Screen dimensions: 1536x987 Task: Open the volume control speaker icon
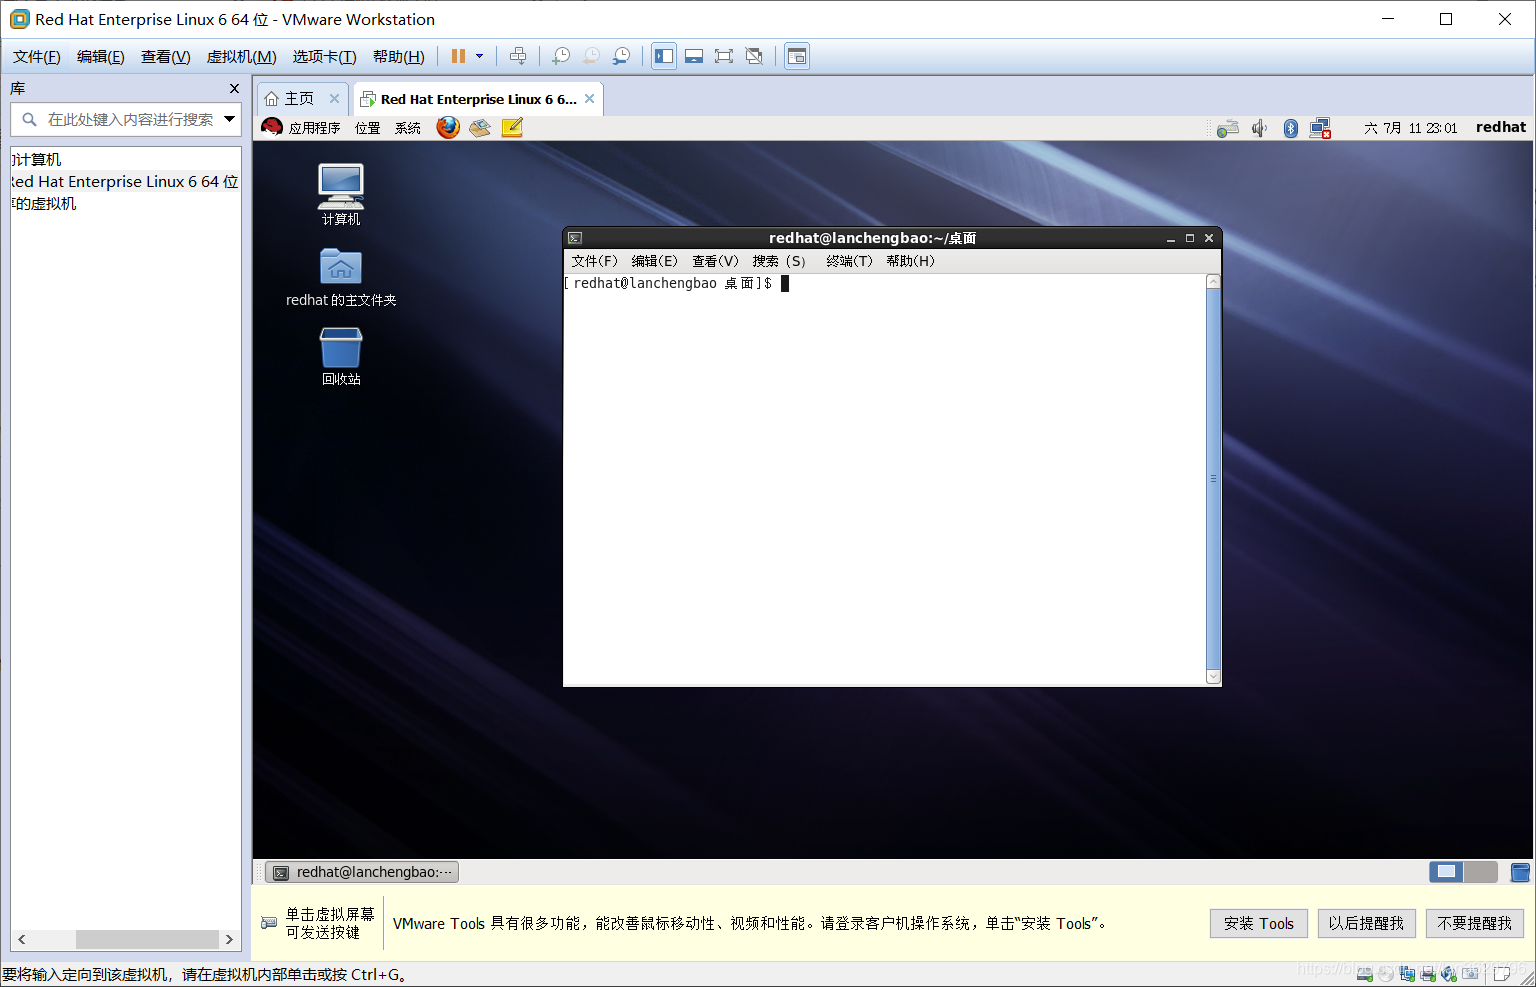[1259, 128]
